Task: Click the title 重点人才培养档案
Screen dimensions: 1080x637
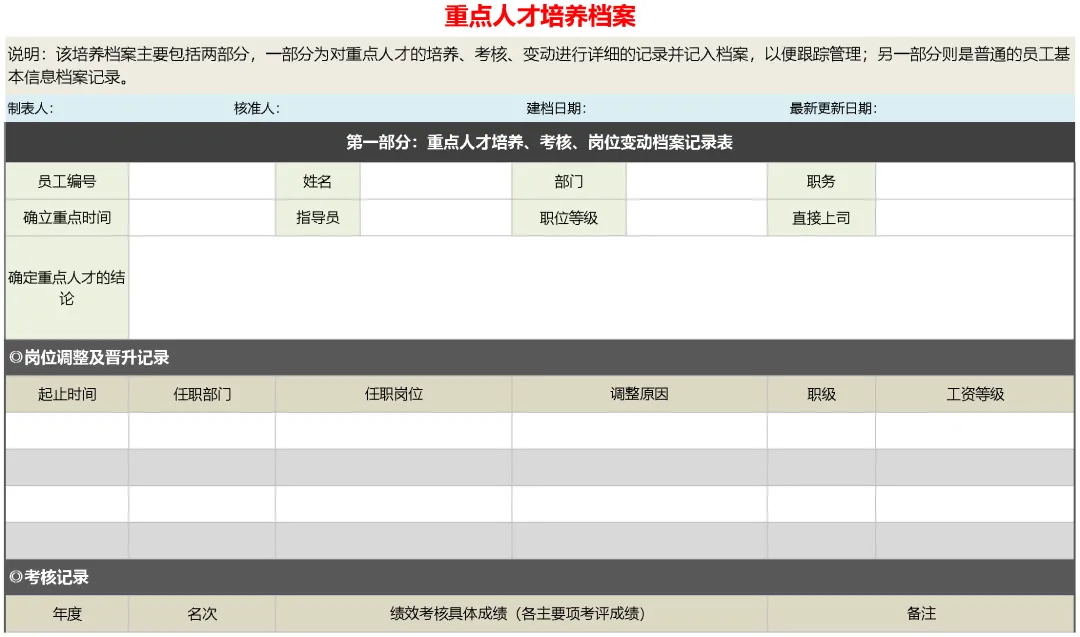Action: 539,17
